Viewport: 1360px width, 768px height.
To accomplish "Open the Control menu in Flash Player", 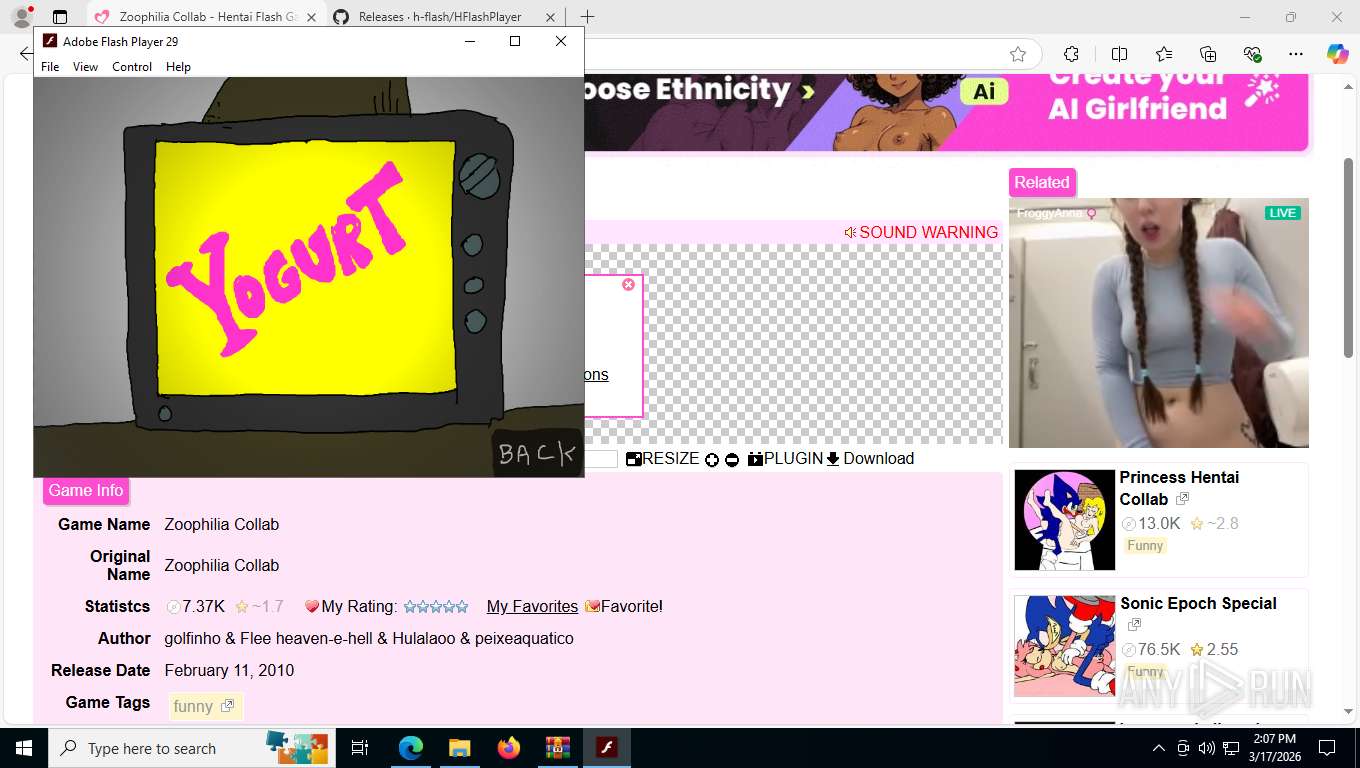I will click(x=132, y=67).
